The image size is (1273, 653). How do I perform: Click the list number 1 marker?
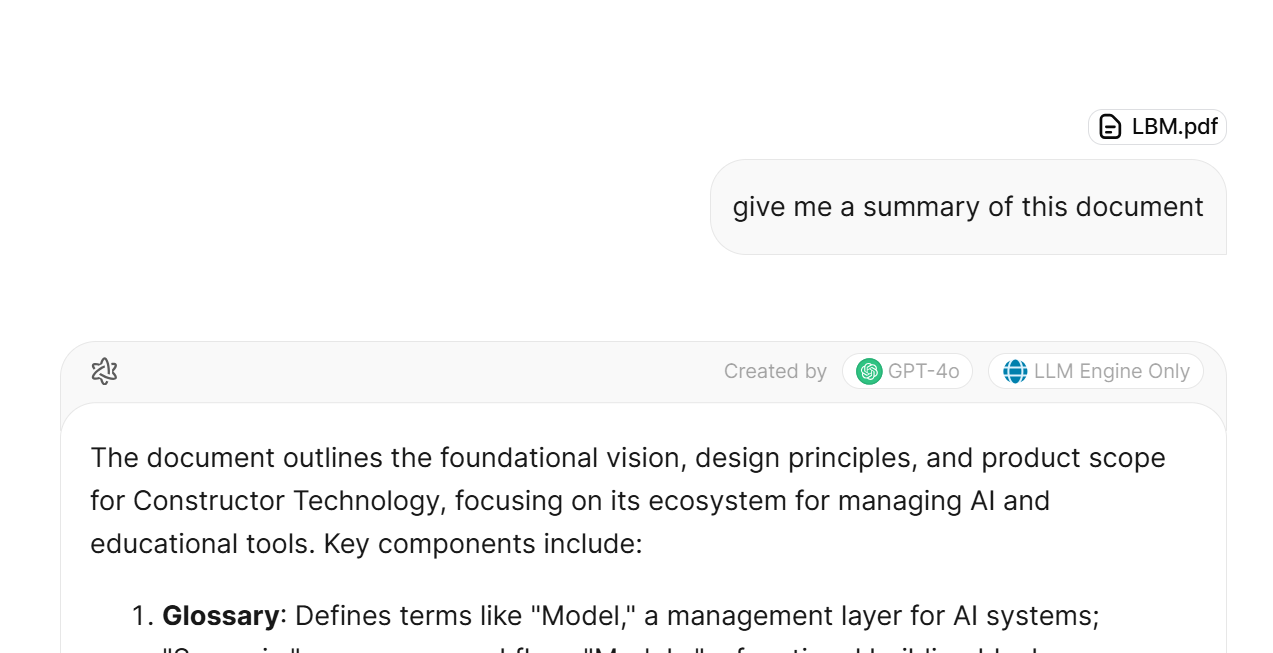(x=142, y=615)
